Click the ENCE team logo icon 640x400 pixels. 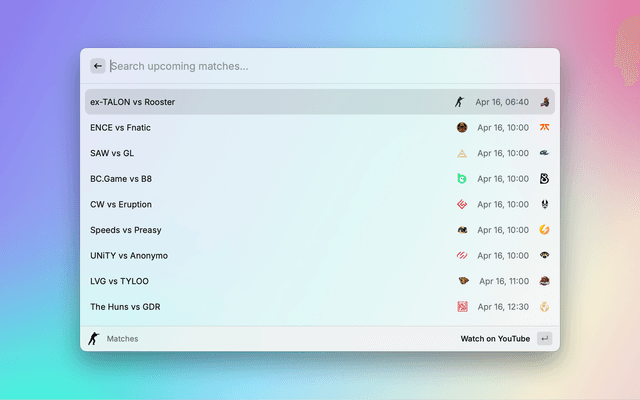pos(462,128)
